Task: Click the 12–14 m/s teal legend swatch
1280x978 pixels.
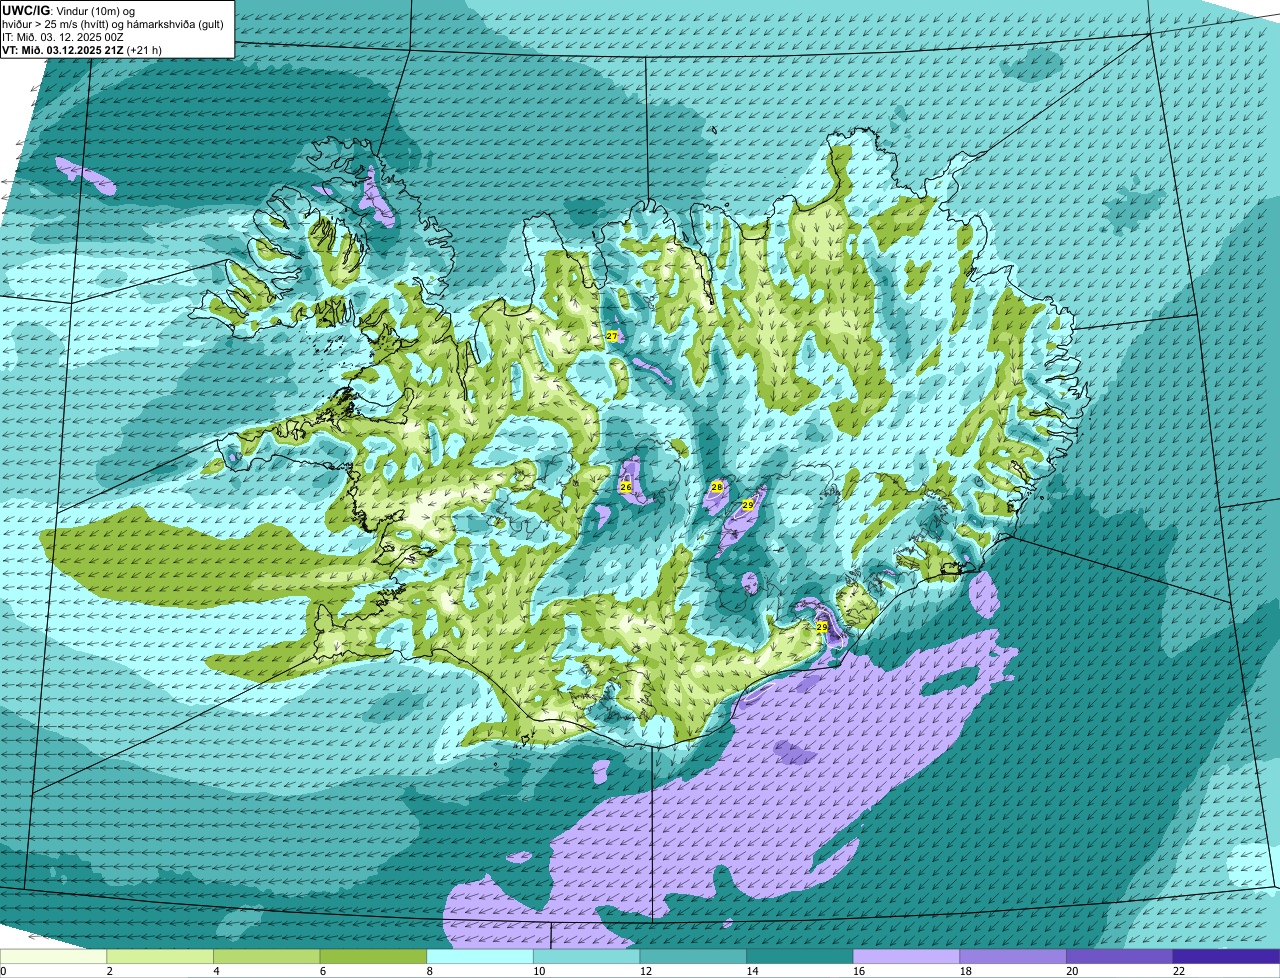Action: [693, 957]
